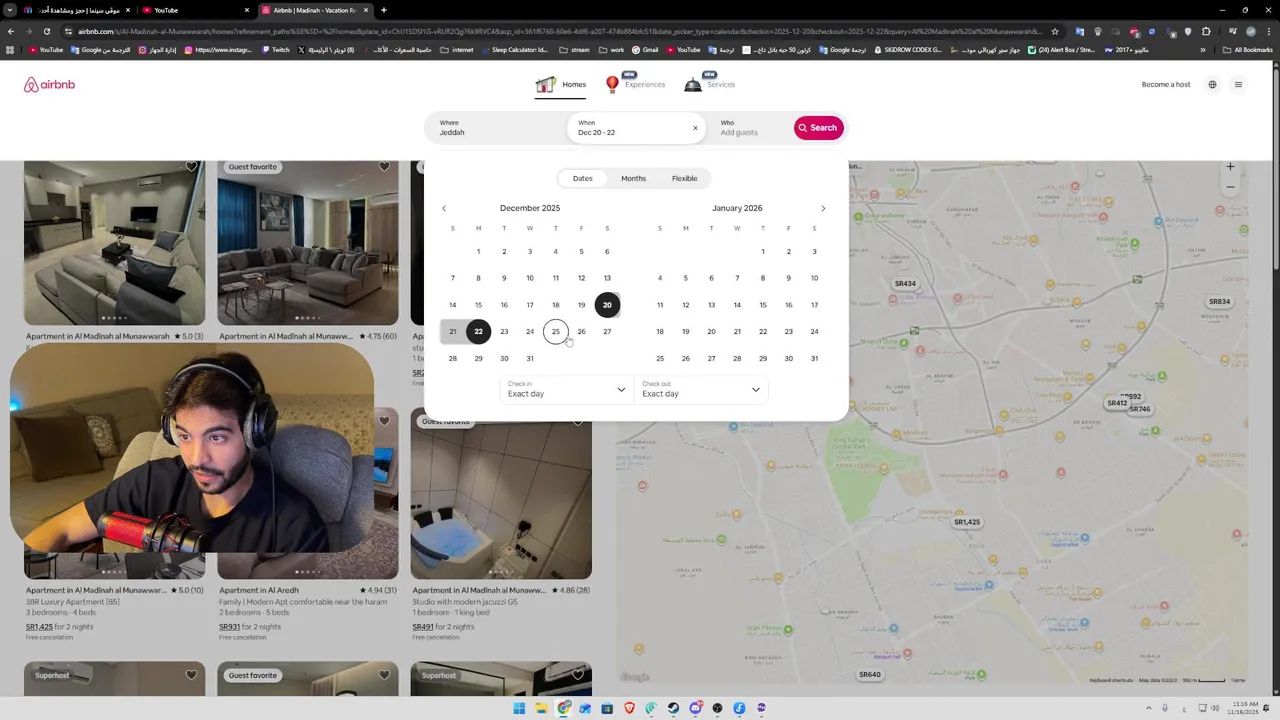Reload the page in the browser
1280x720 pixels.
(x=46, y=31)
